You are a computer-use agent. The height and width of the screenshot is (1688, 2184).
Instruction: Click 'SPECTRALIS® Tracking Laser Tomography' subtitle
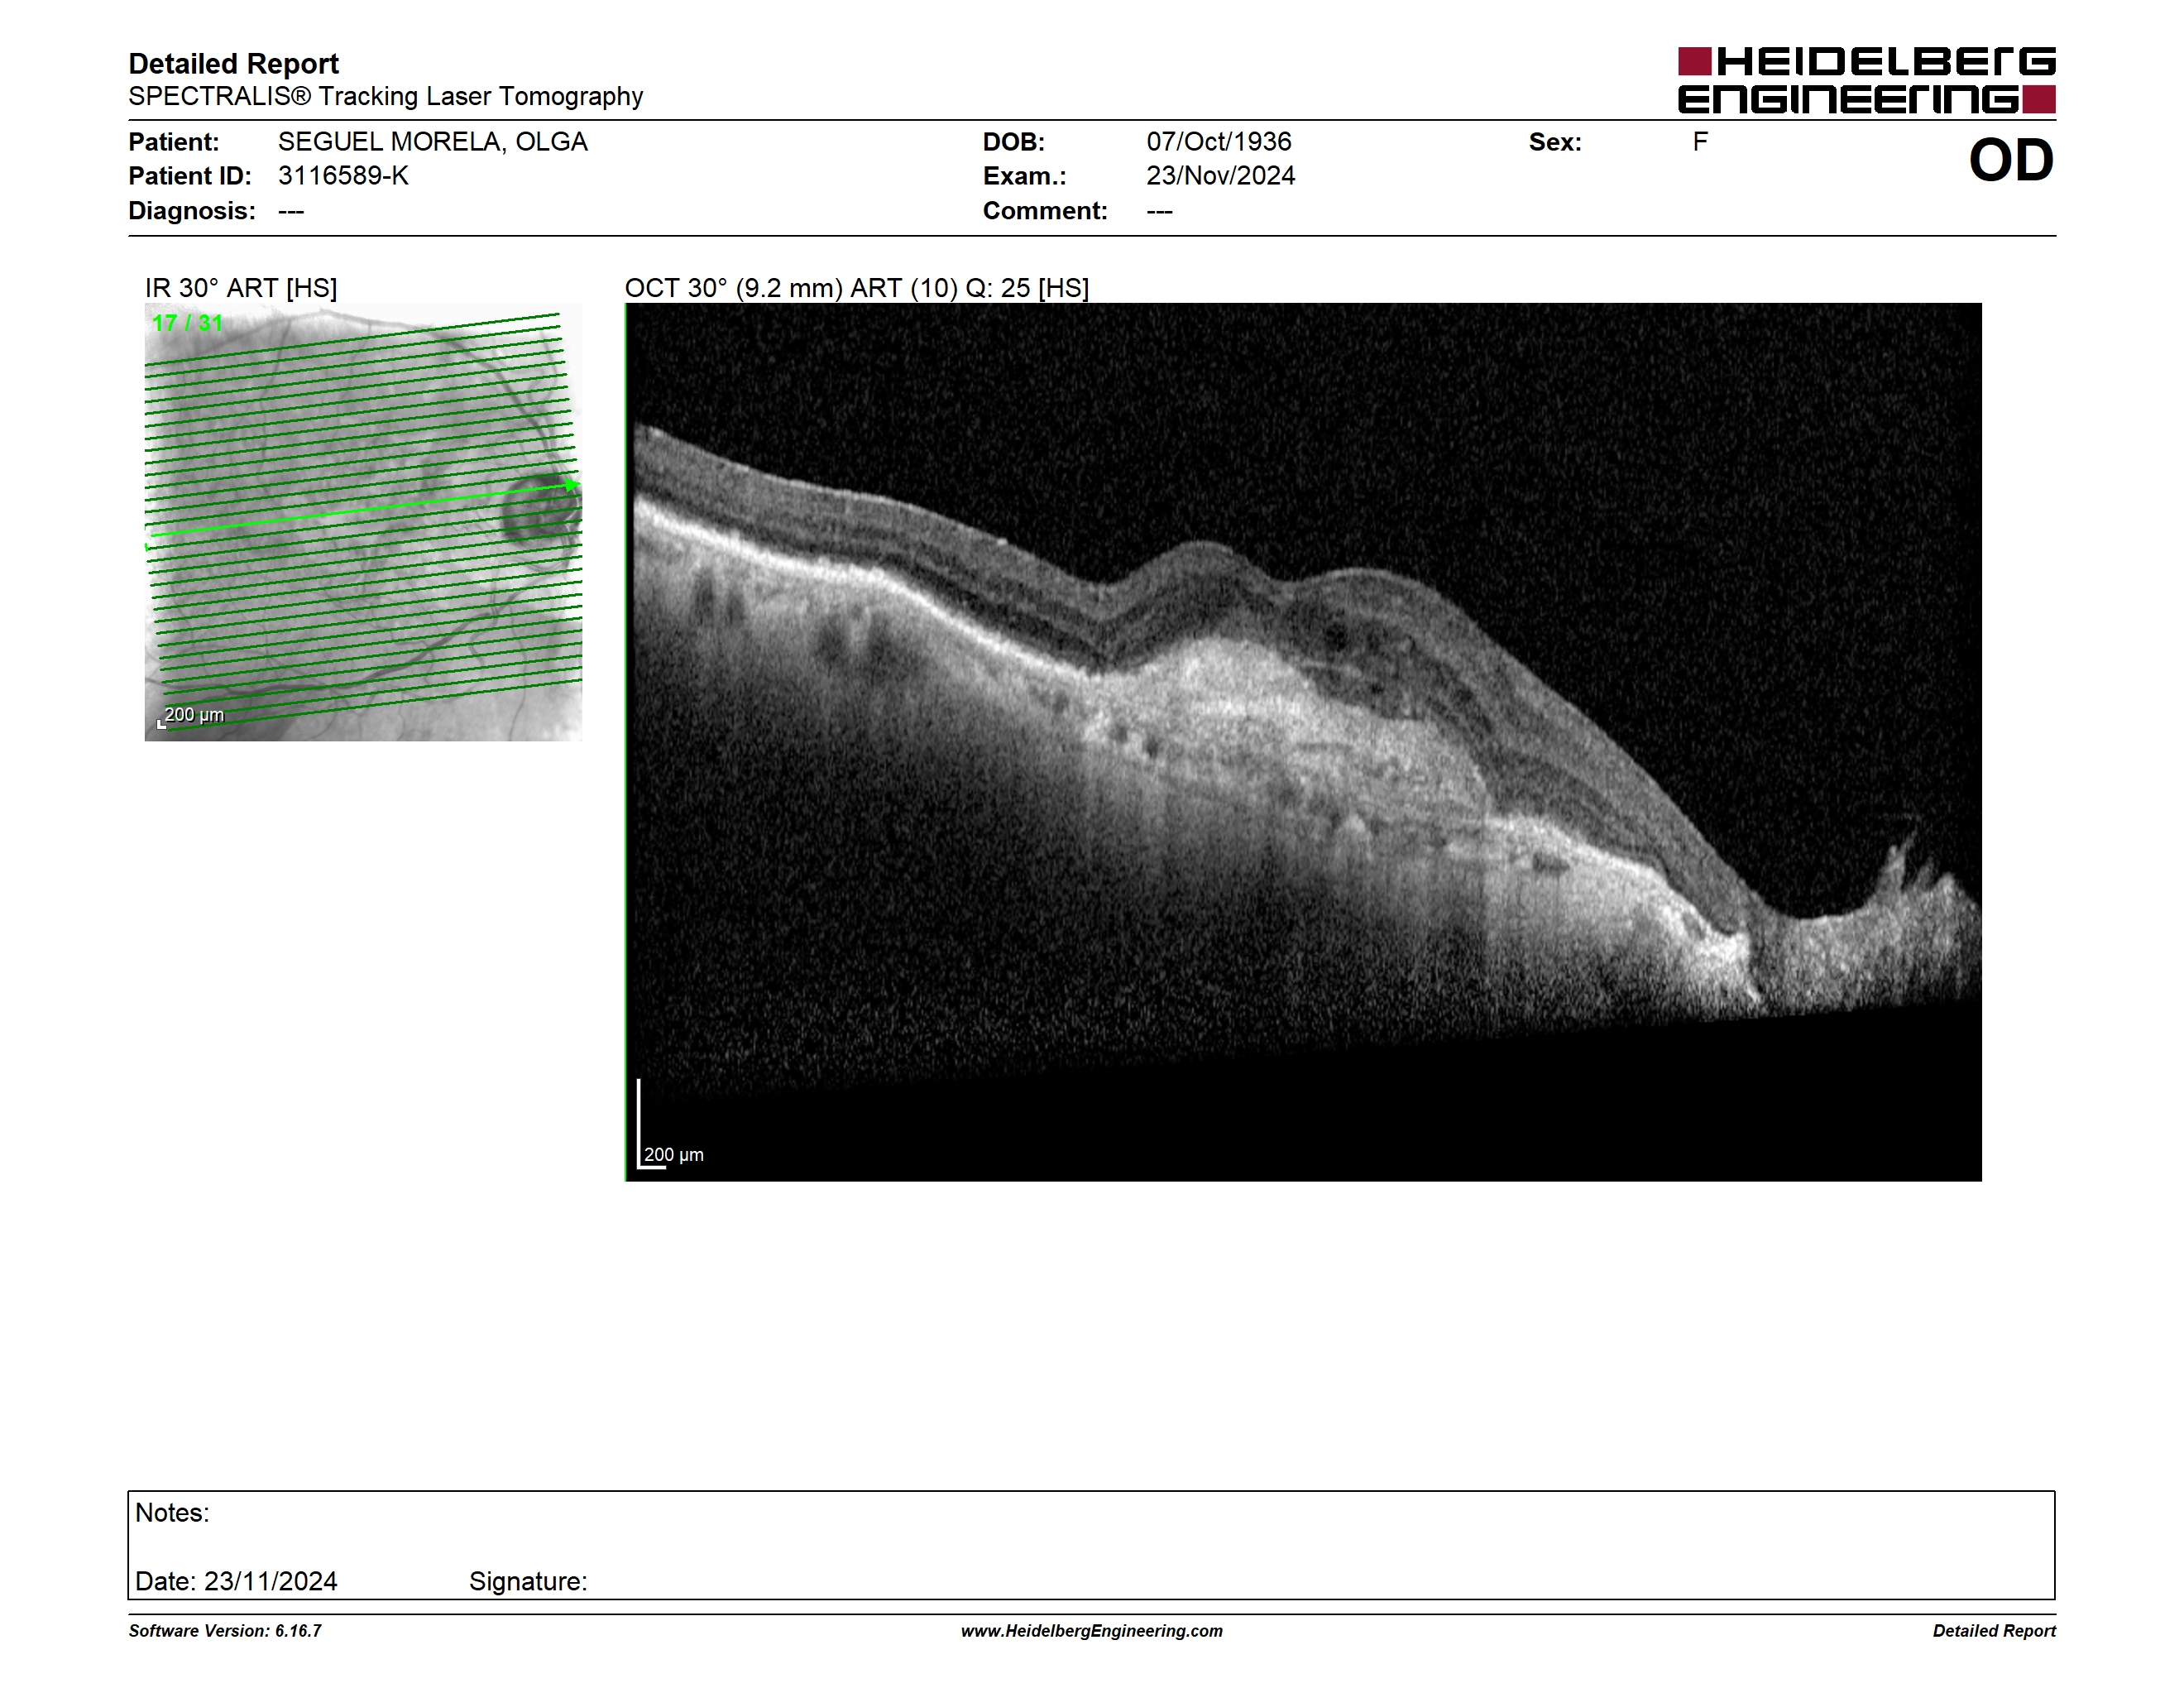[385, 97]
